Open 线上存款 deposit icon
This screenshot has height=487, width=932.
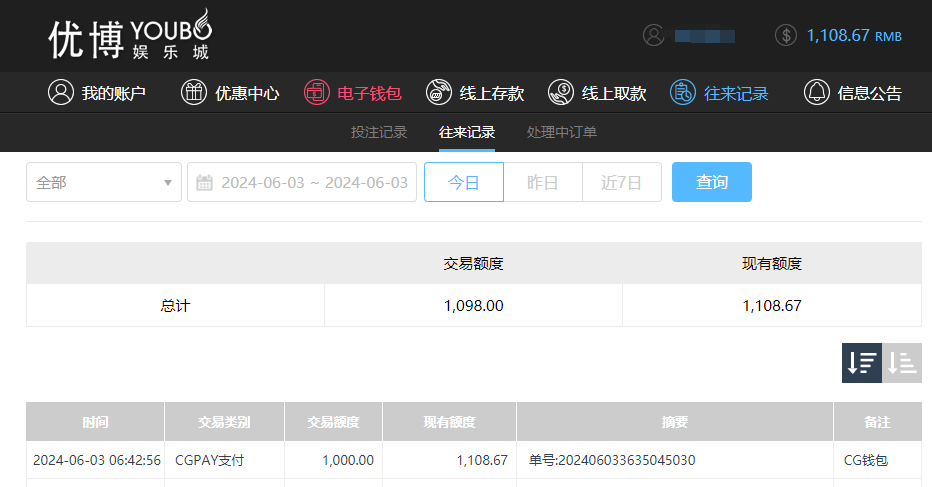[x=438, y=93]
